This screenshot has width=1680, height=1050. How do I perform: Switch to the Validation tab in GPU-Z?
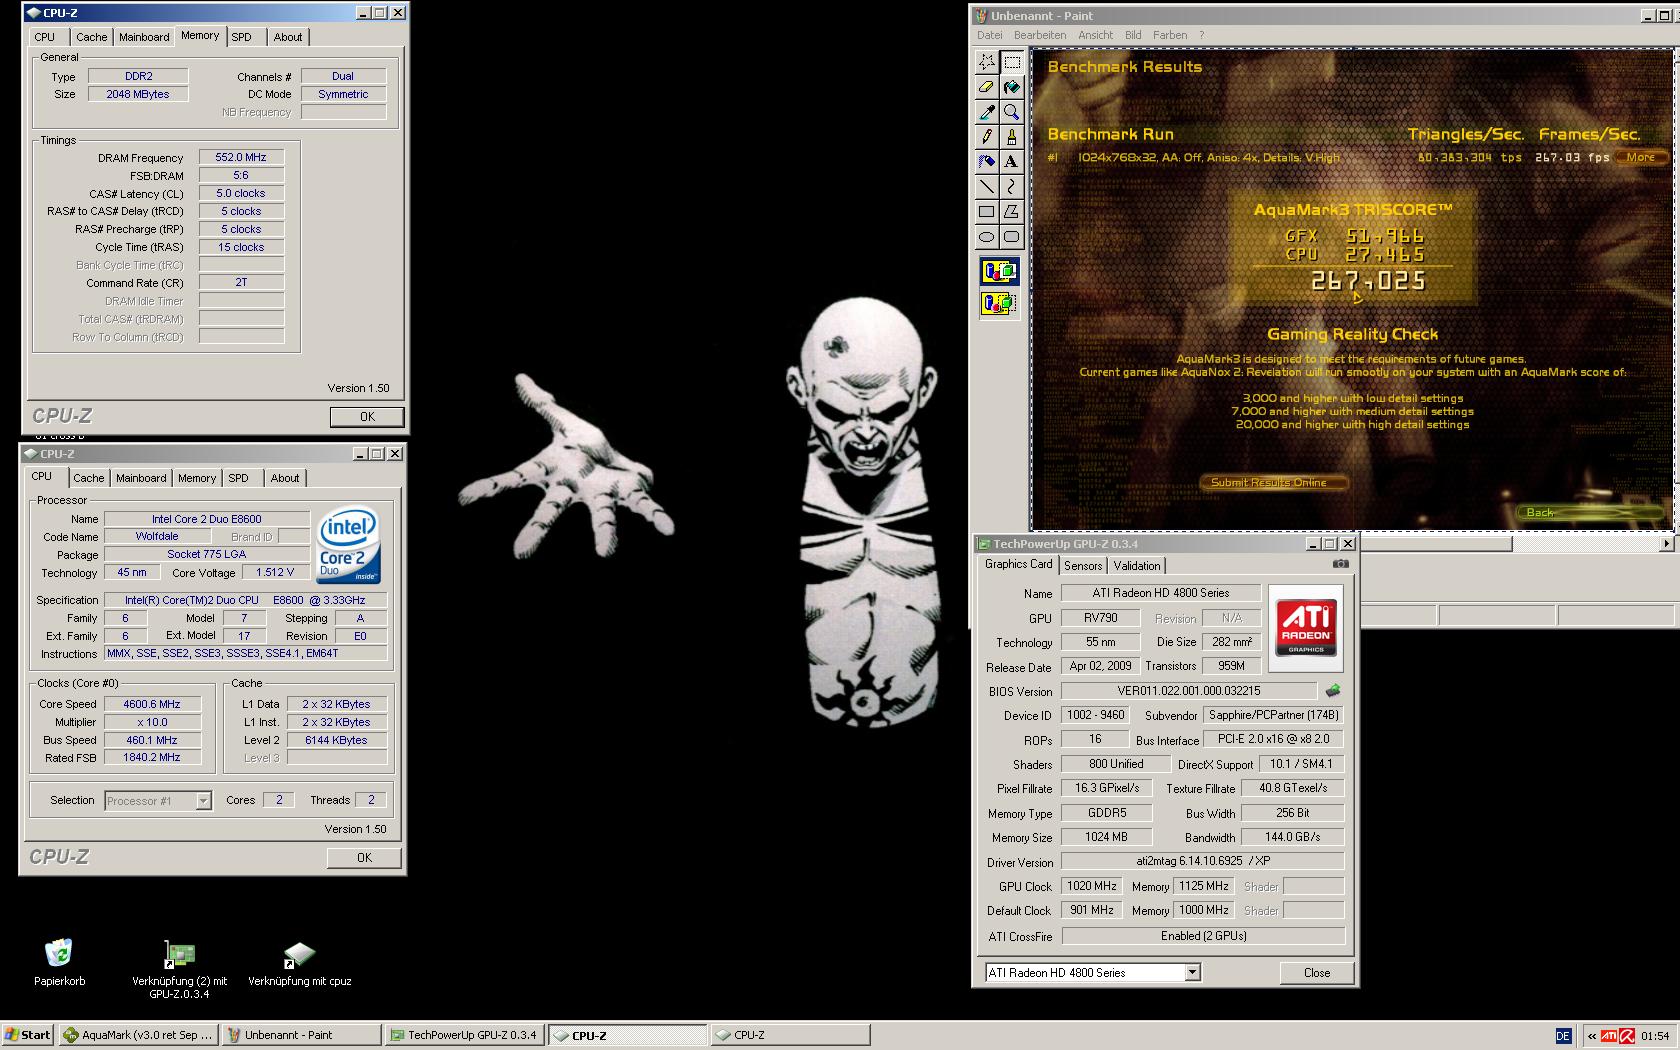click(1137, 566)
